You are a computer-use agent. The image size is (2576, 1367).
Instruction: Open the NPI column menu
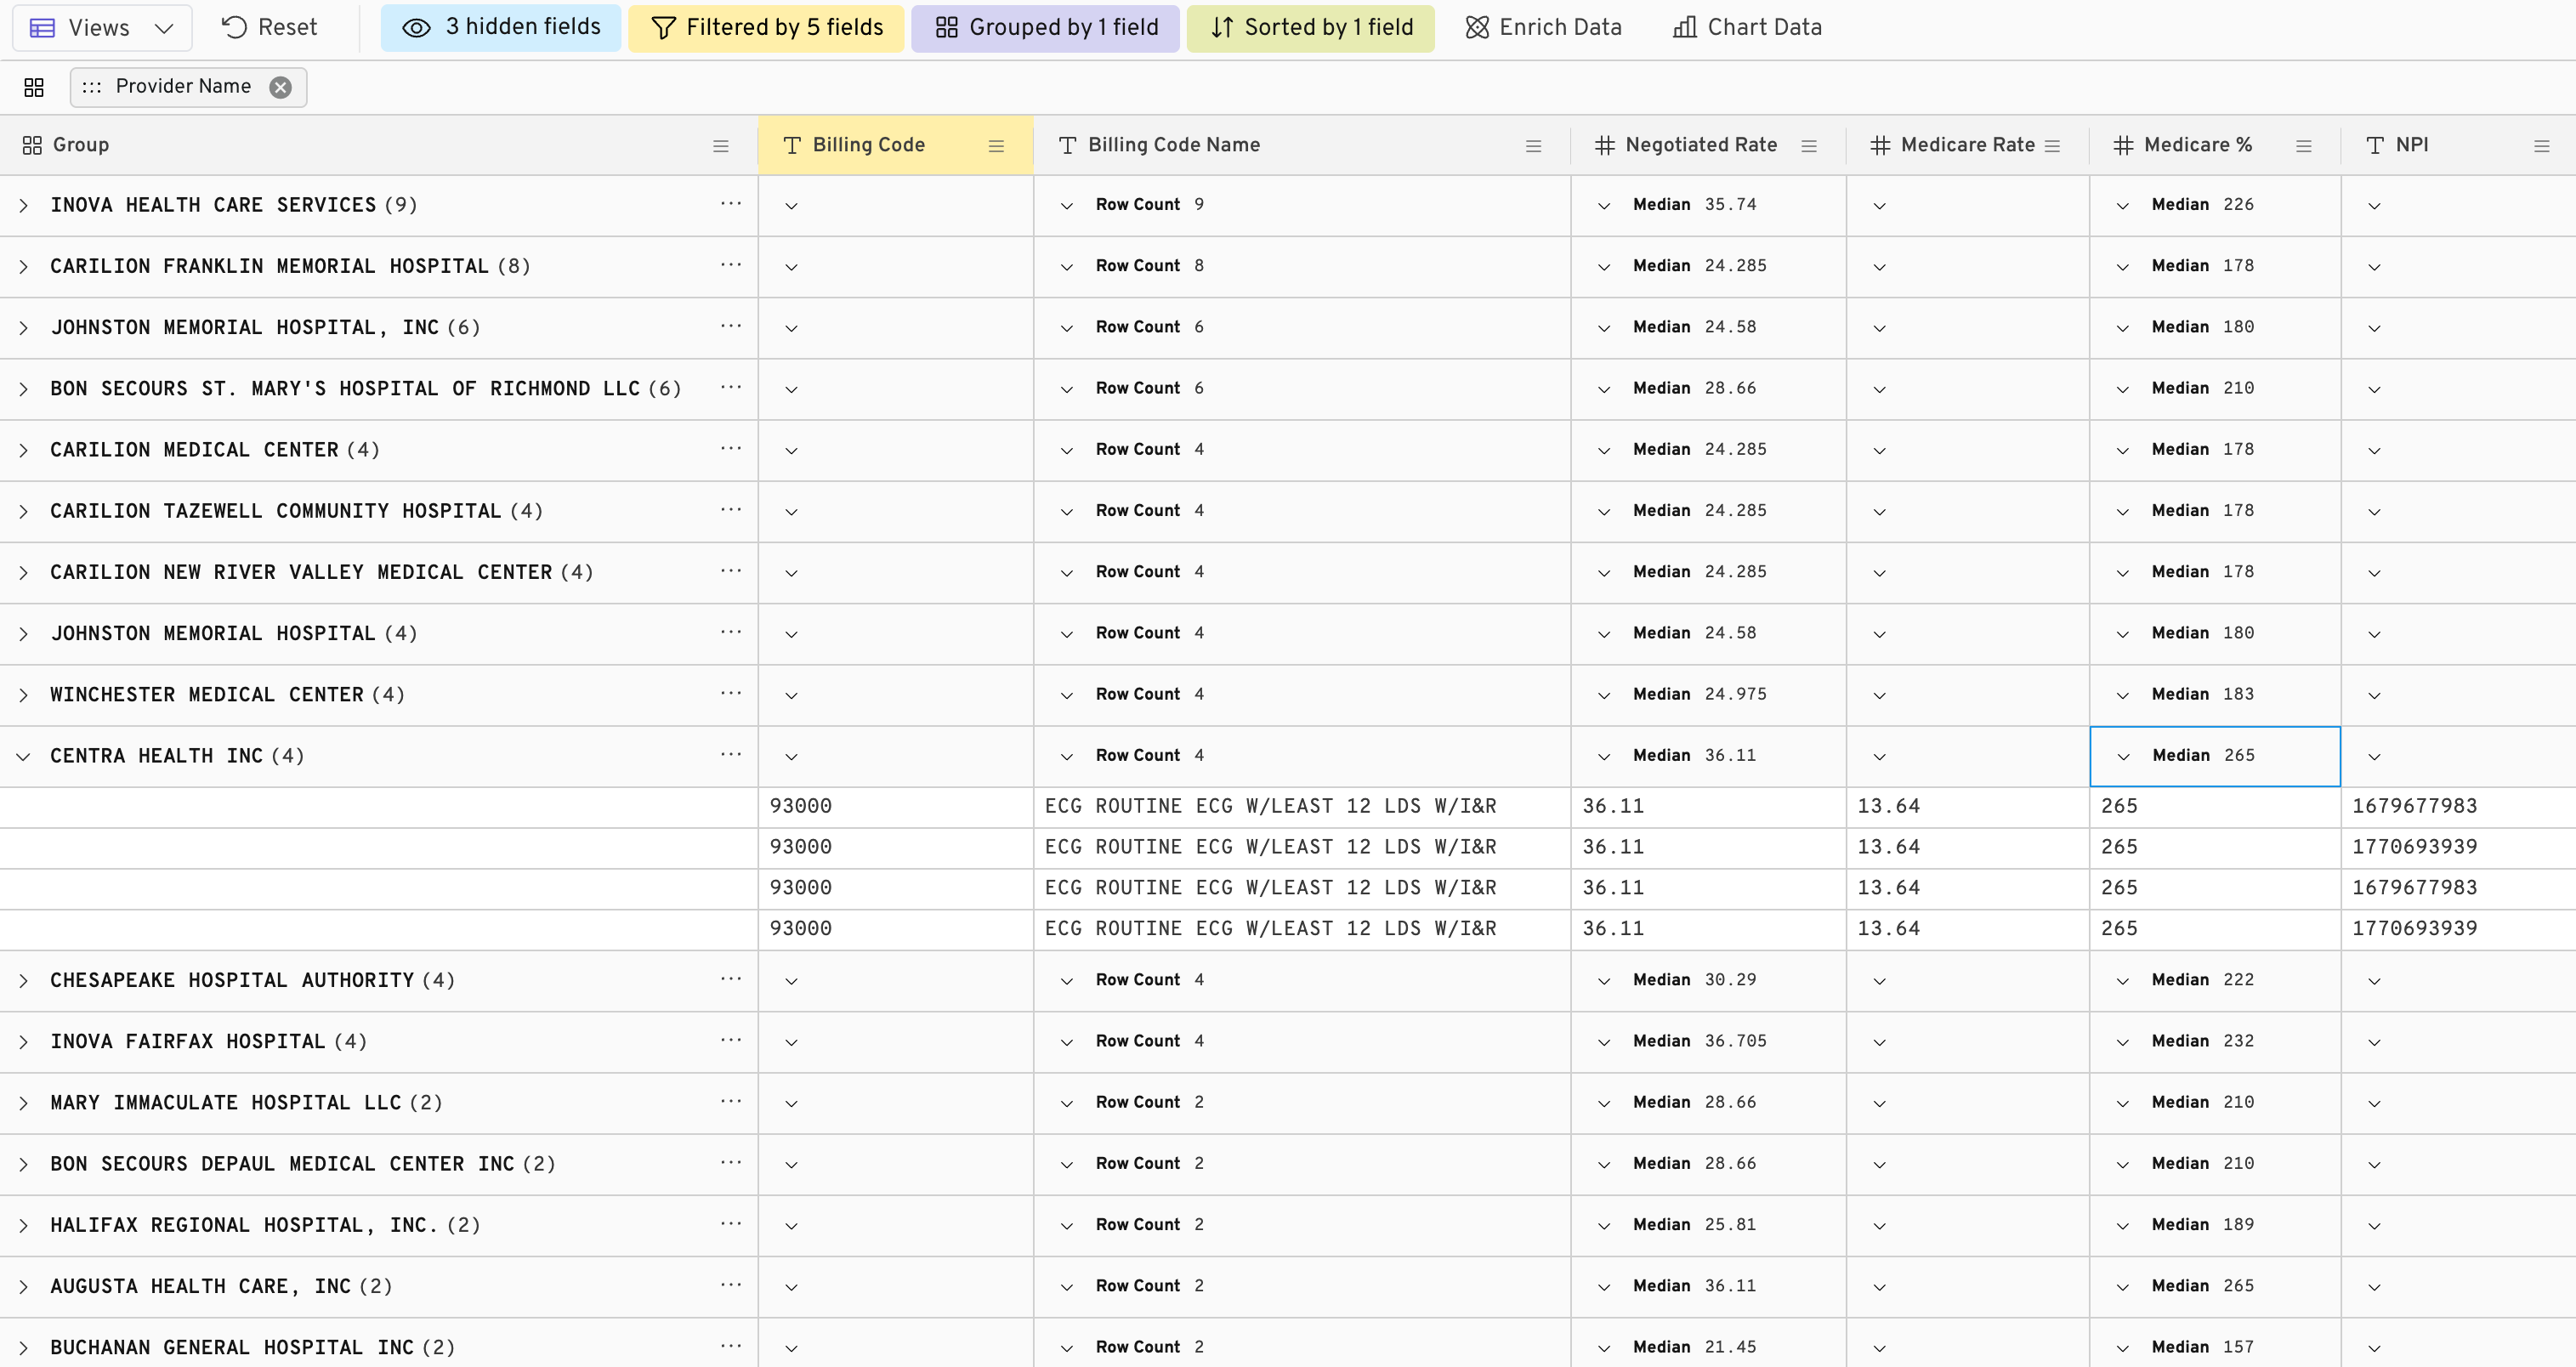pyautogui.click(x=2541, y=146)
